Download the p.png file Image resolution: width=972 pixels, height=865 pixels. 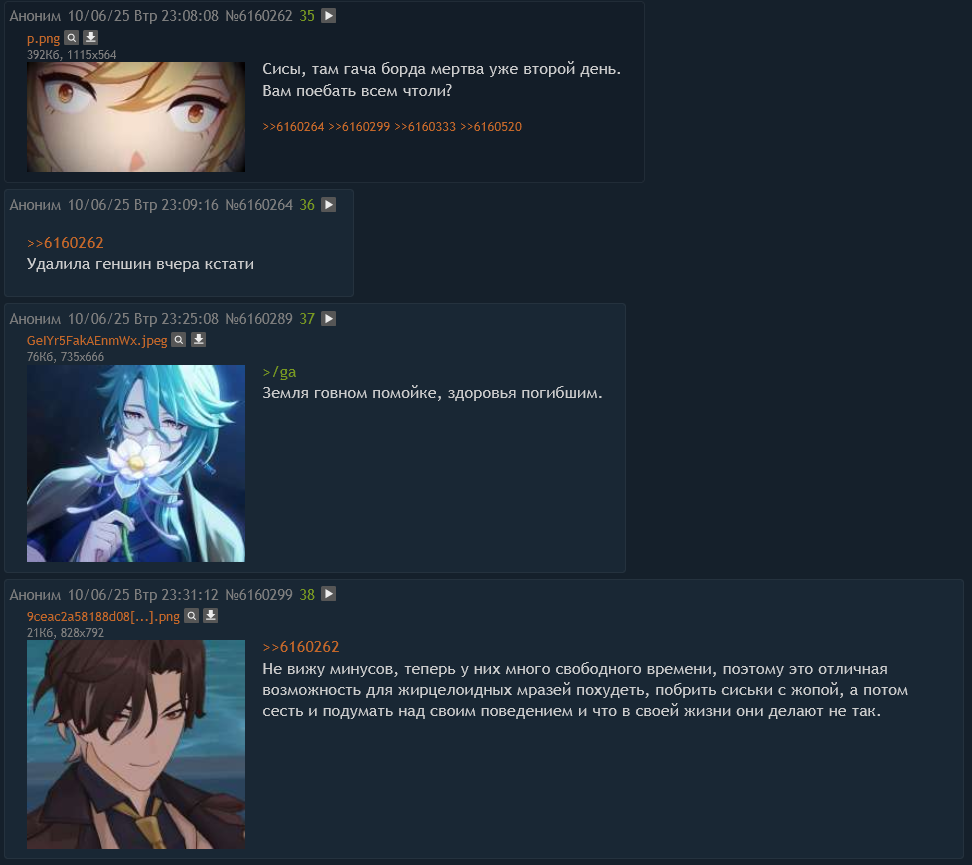(91, 37)
